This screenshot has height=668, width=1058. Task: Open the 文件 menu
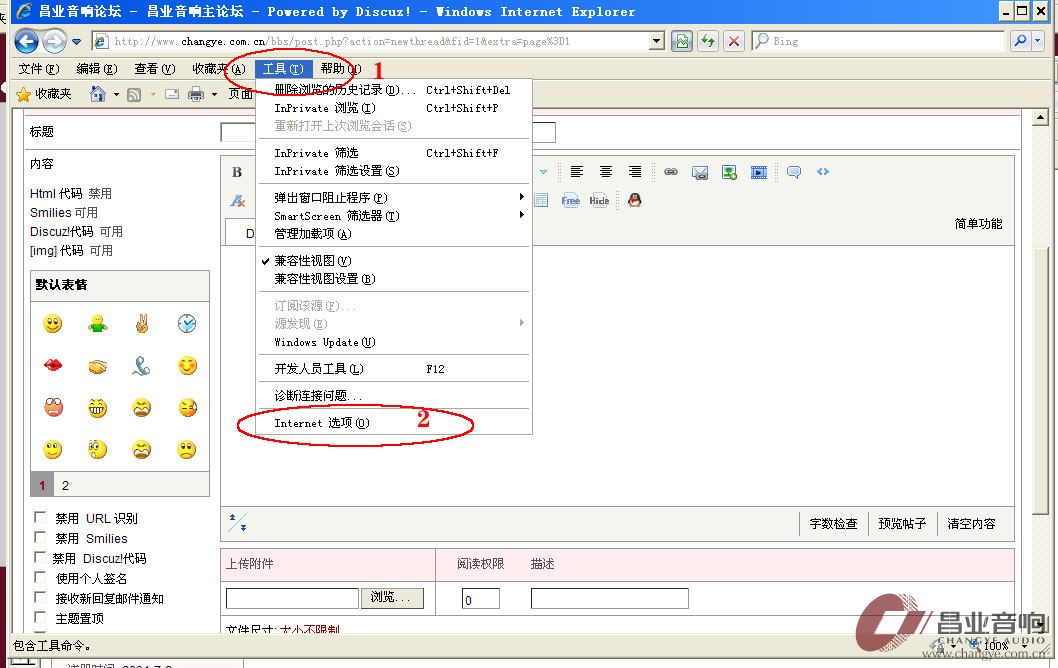(39, 69)
